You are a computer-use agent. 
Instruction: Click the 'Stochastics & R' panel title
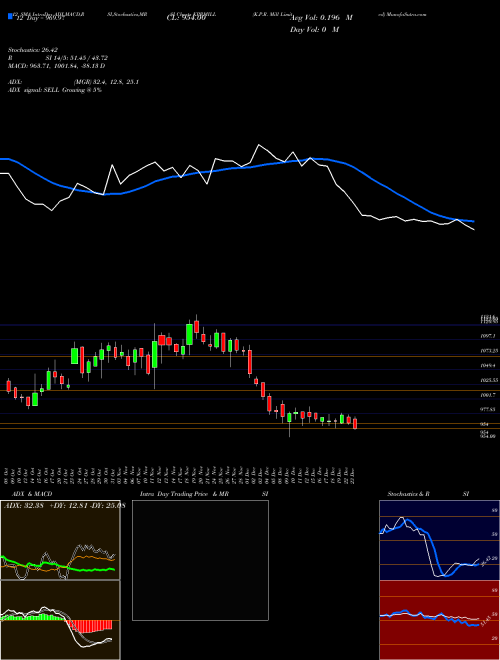point(409,494)
